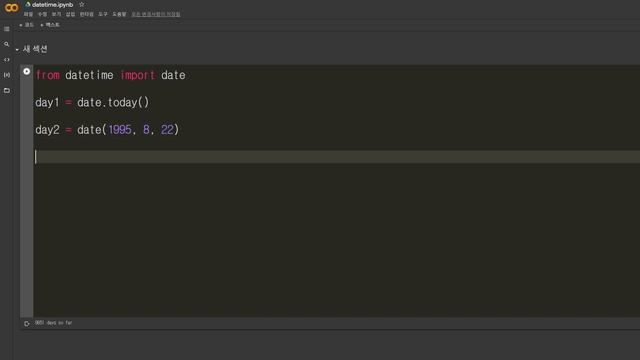Open the code snippets sidebar icon
The width and height of the screenshot is (640, 360).
7,60
